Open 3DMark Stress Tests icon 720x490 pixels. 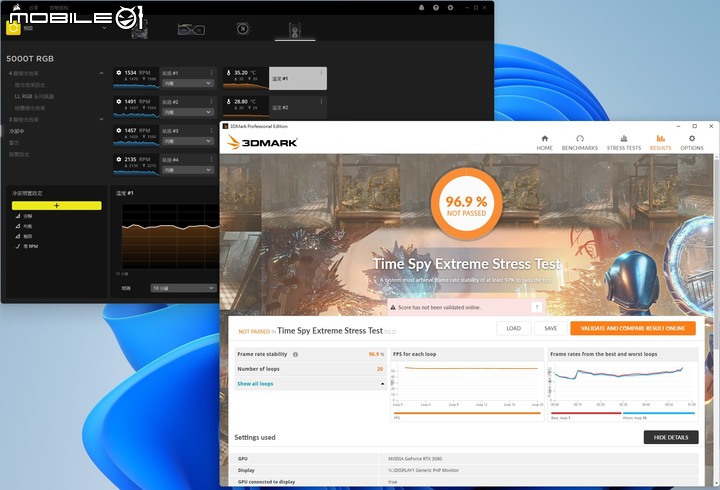point(624,138)
